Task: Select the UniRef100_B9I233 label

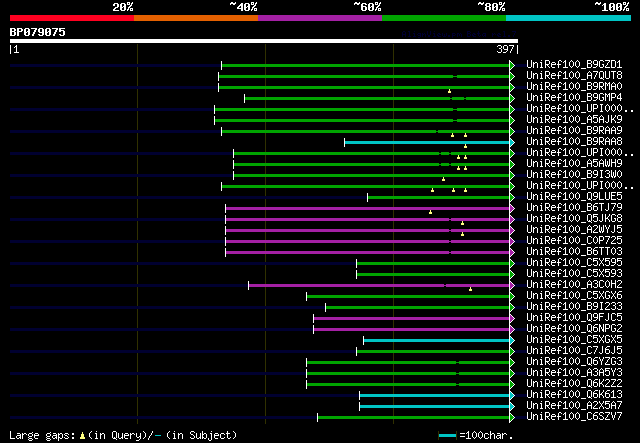Action: (574, 307)
